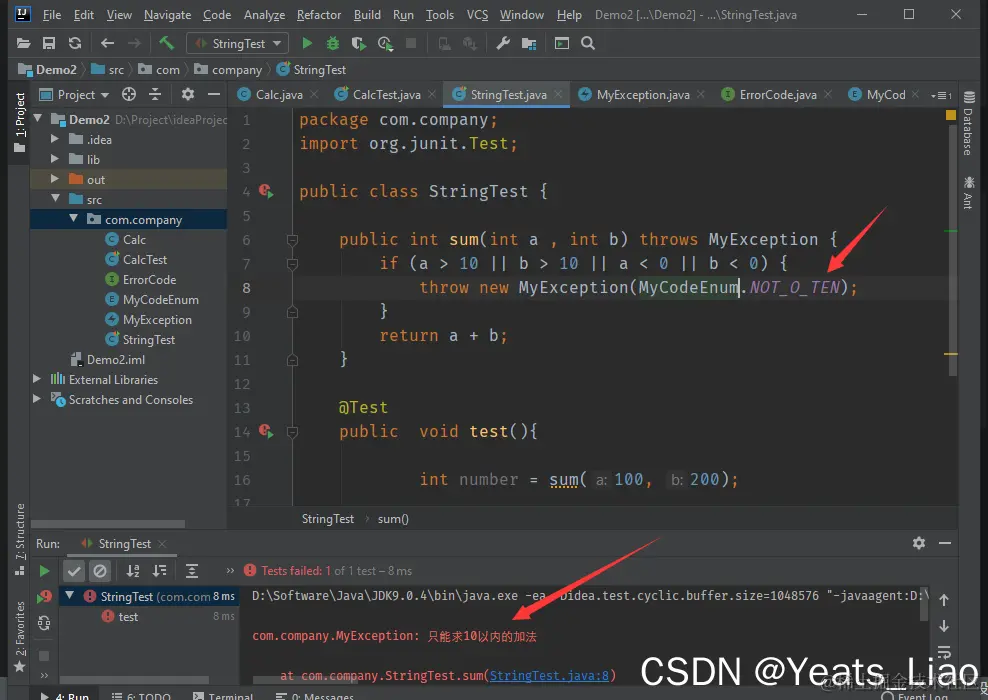The image size is (988, 700).
Task: Follow StringTest.java:8 stack trace link
Action: [x=549, y=675]
